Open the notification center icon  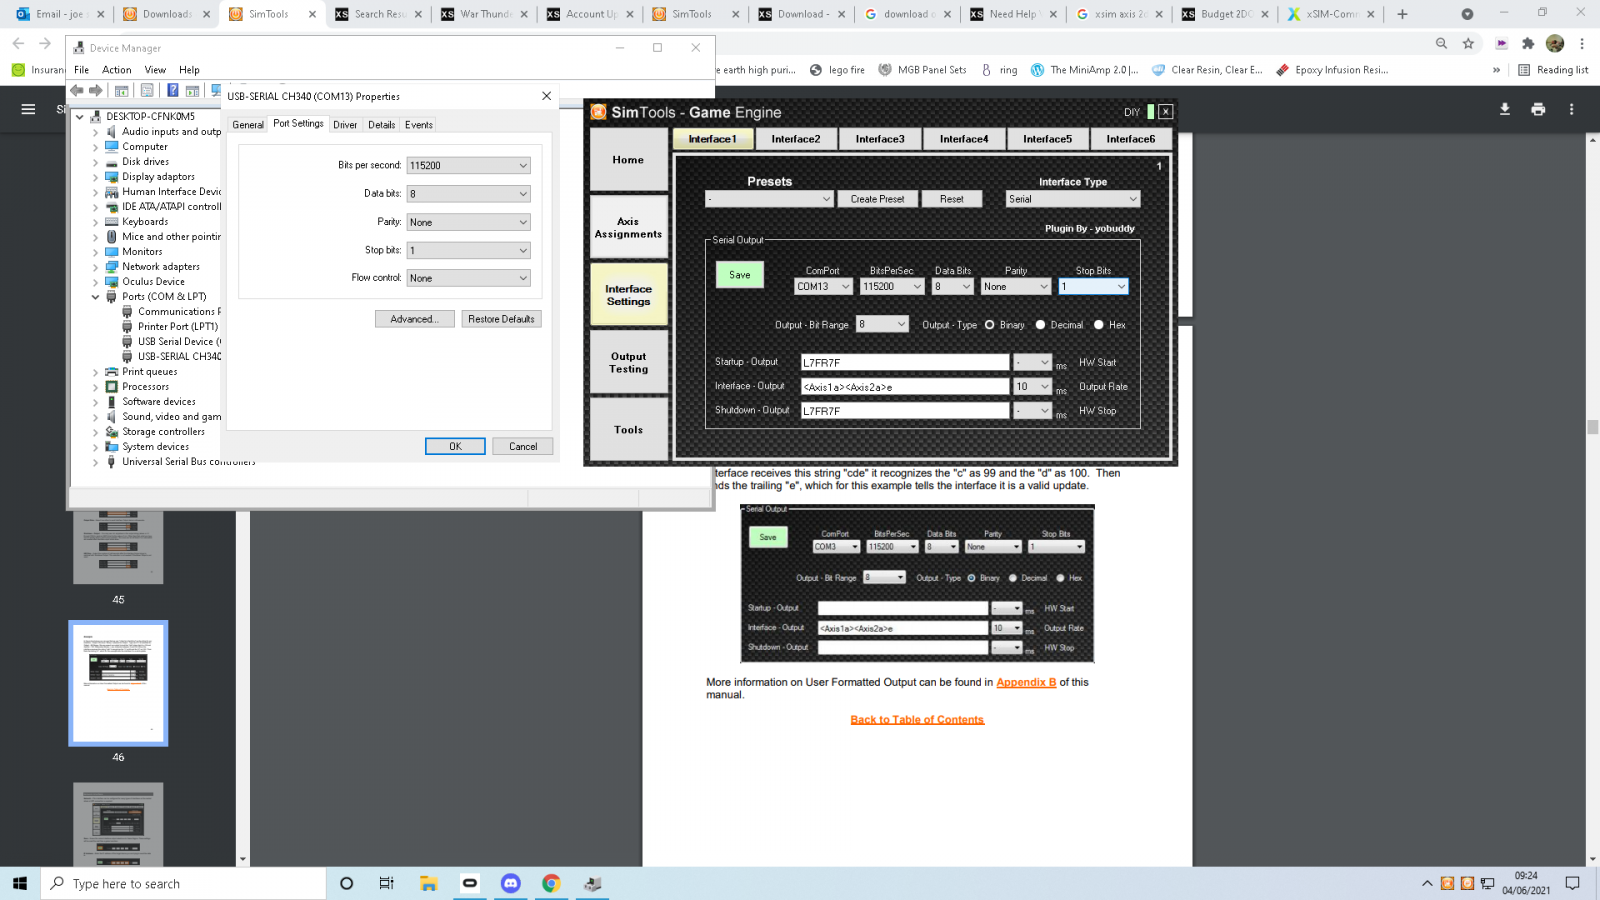click(1572, 883)
